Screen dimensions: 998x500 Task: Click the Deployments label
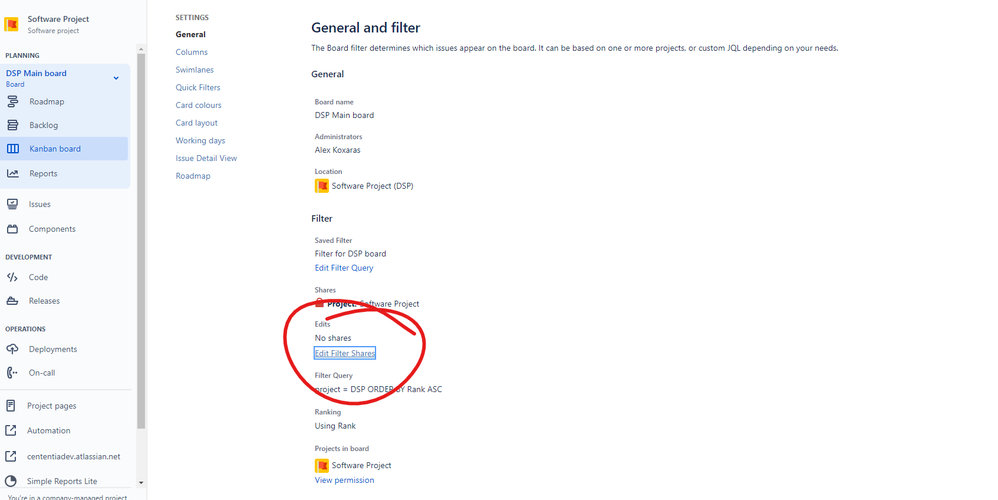[53, 349]
